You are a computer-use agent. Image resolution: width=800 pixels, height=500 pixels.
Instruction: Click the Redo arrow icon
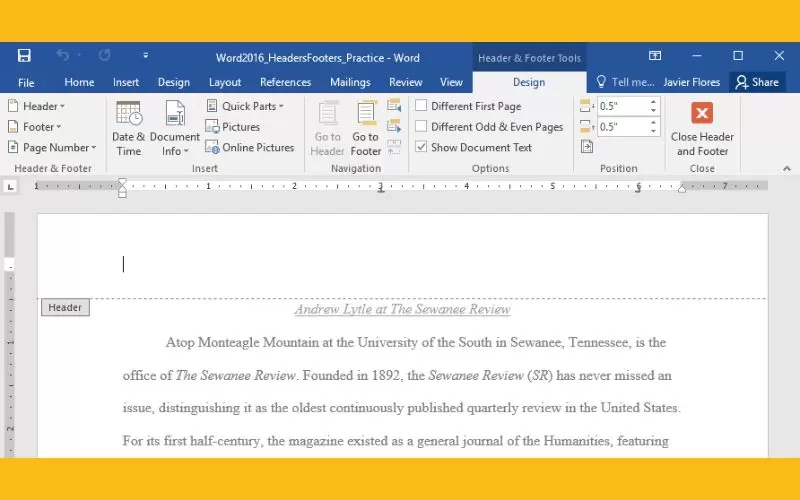point(104,55)
